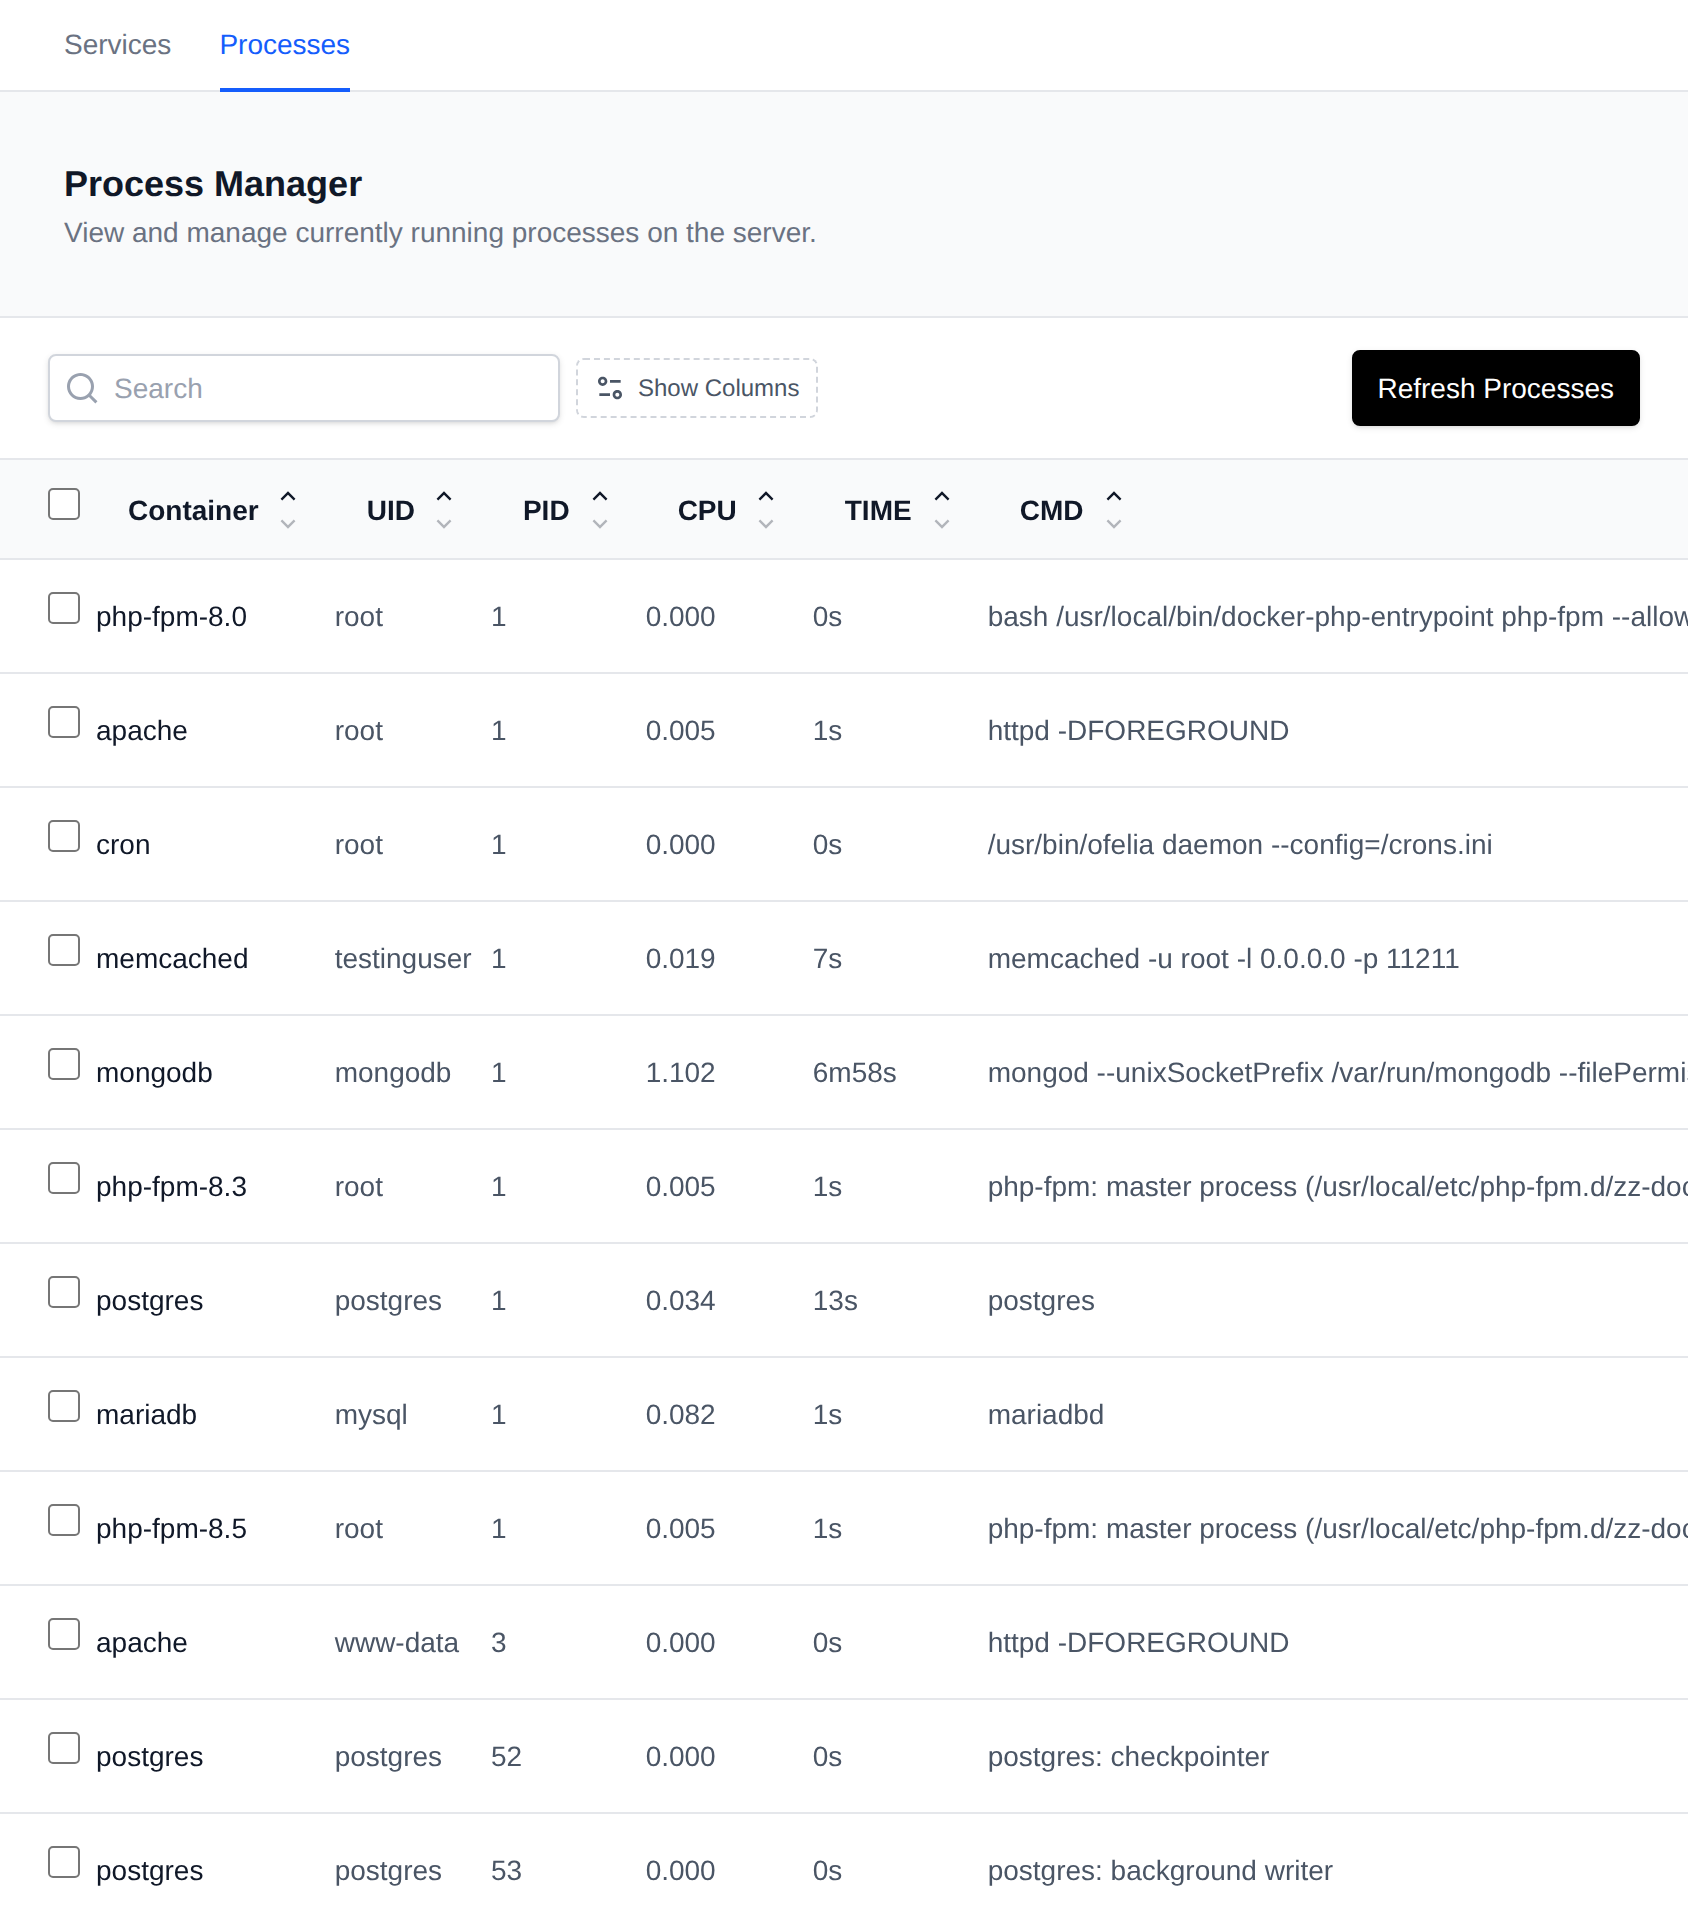Check the mariadb row checkbox
Screen dimensions: 1688x1926
click(64, 1406)
